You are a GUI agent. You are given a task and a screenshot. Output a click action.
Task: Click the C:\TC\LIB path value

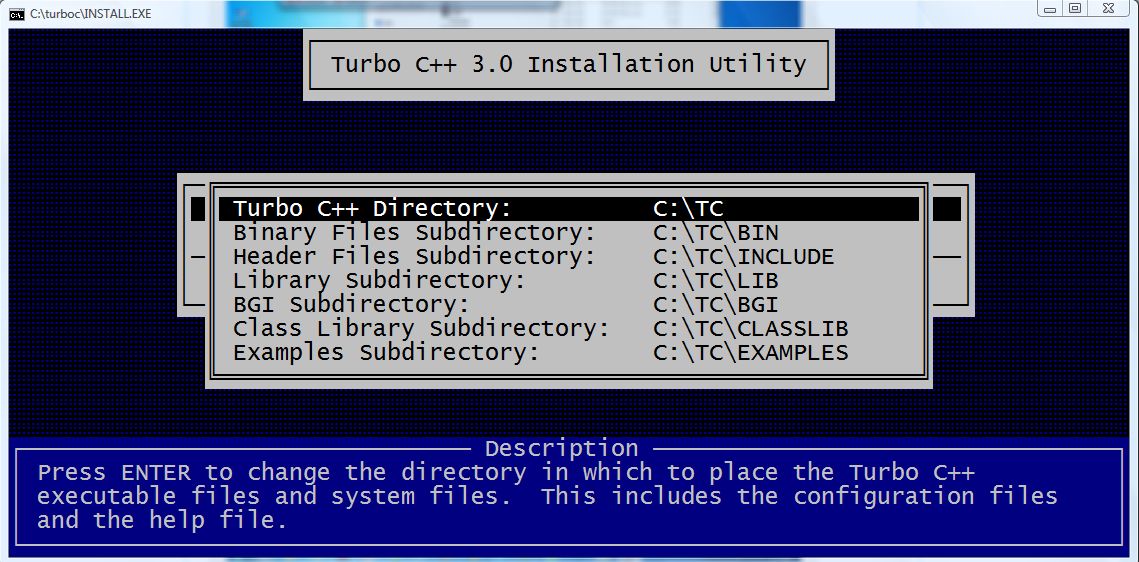tap(716, 281)
